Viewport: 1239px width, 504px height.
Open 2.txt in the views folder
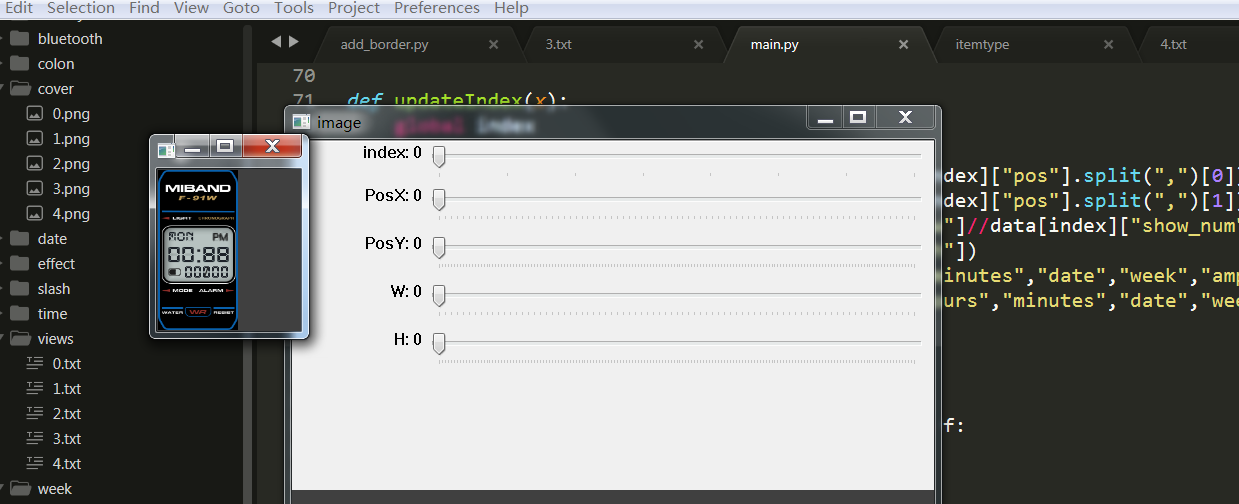pyautogui.click(x=67, y=414)
